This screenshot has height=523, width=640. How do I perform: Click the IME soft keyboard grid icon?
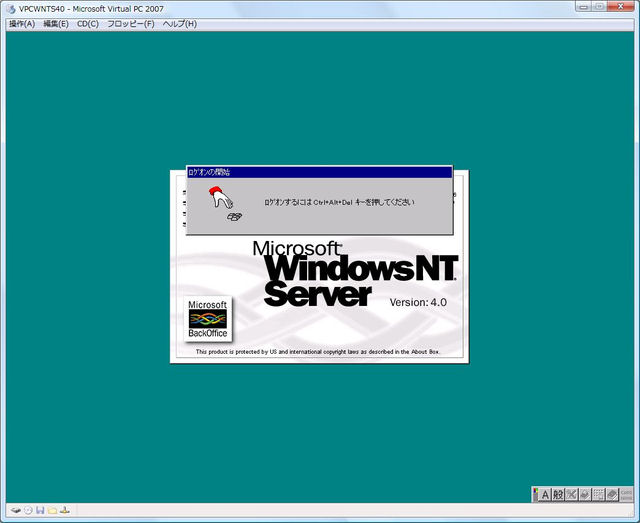[x=598, y=495]
